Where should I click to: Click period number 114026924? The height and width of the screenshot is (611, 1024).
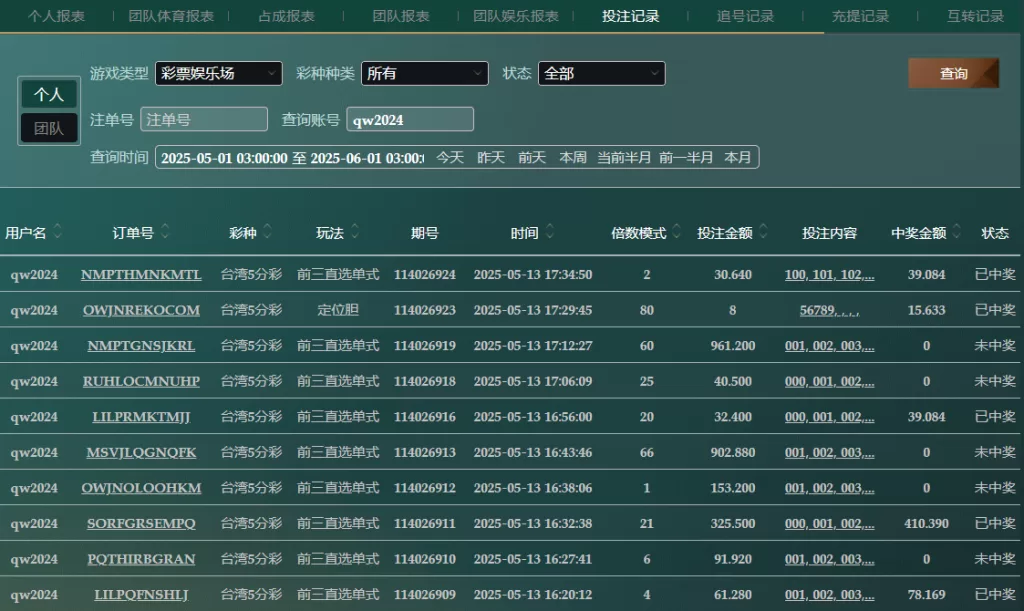point(424,275)
